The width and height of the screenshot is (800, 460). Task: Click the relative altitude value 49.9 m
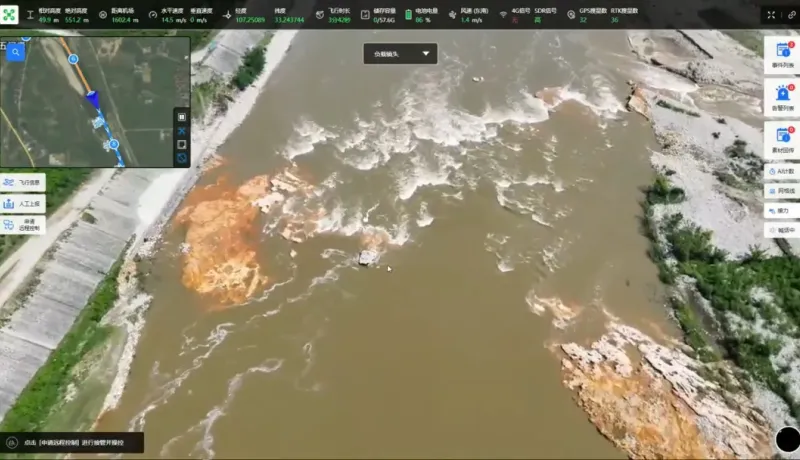pos(48,20)
